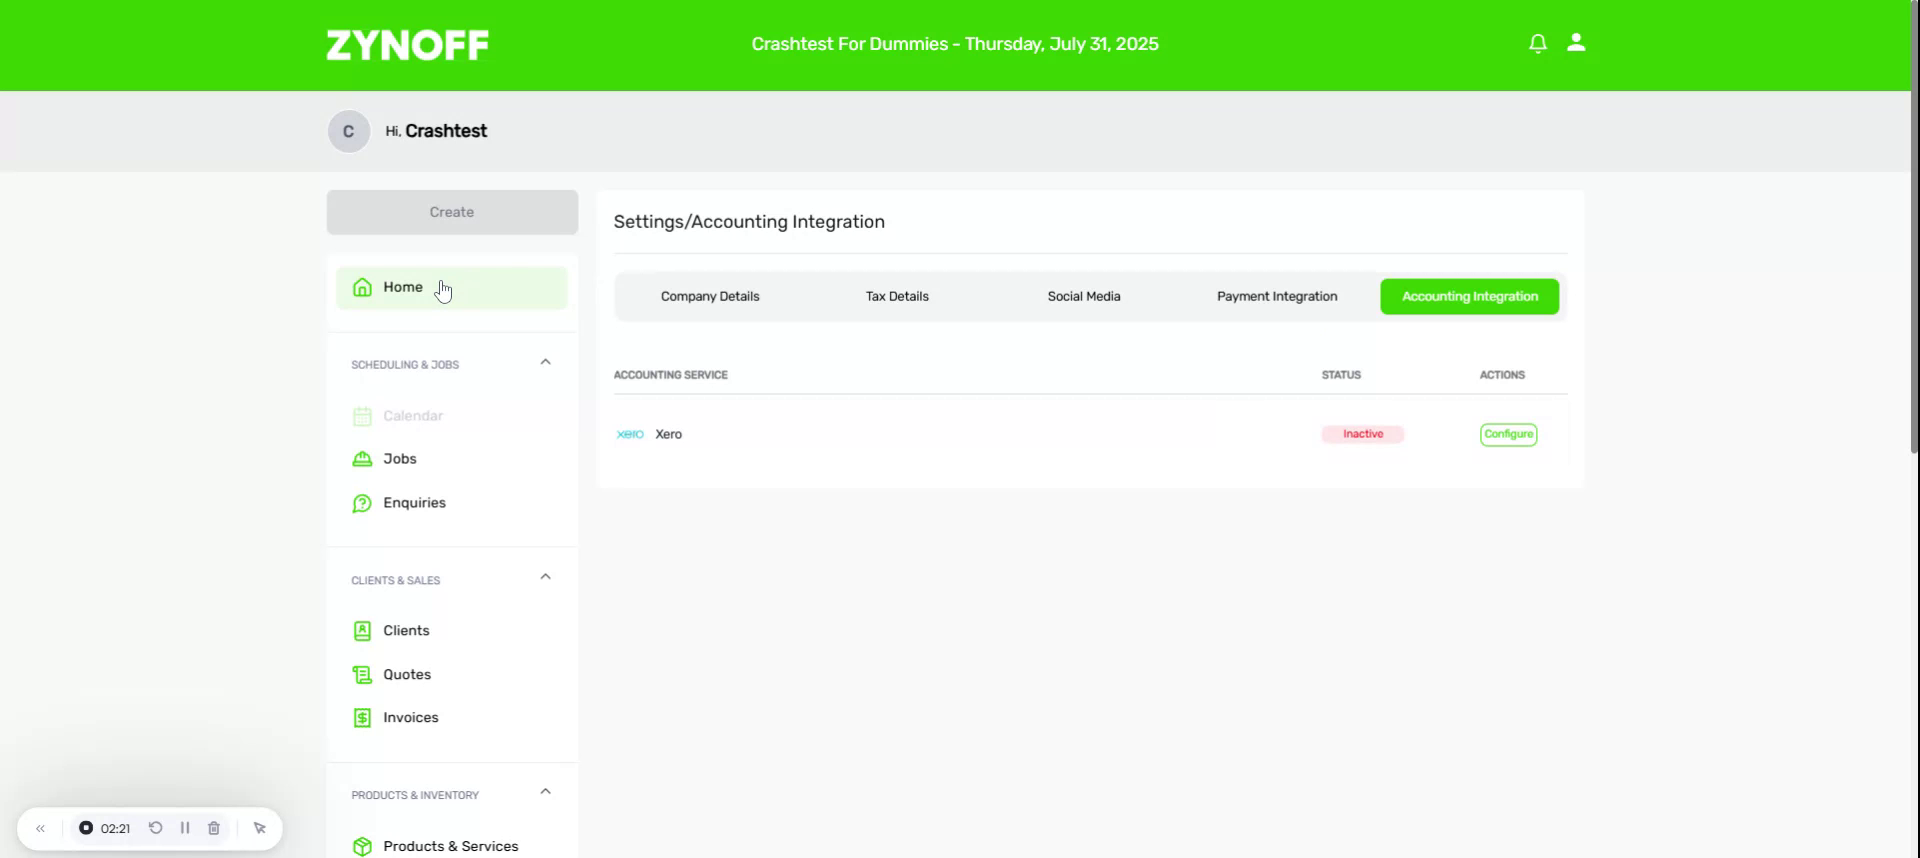Click the notification bell icon
1920x858 pixels.
(1537, 43)
